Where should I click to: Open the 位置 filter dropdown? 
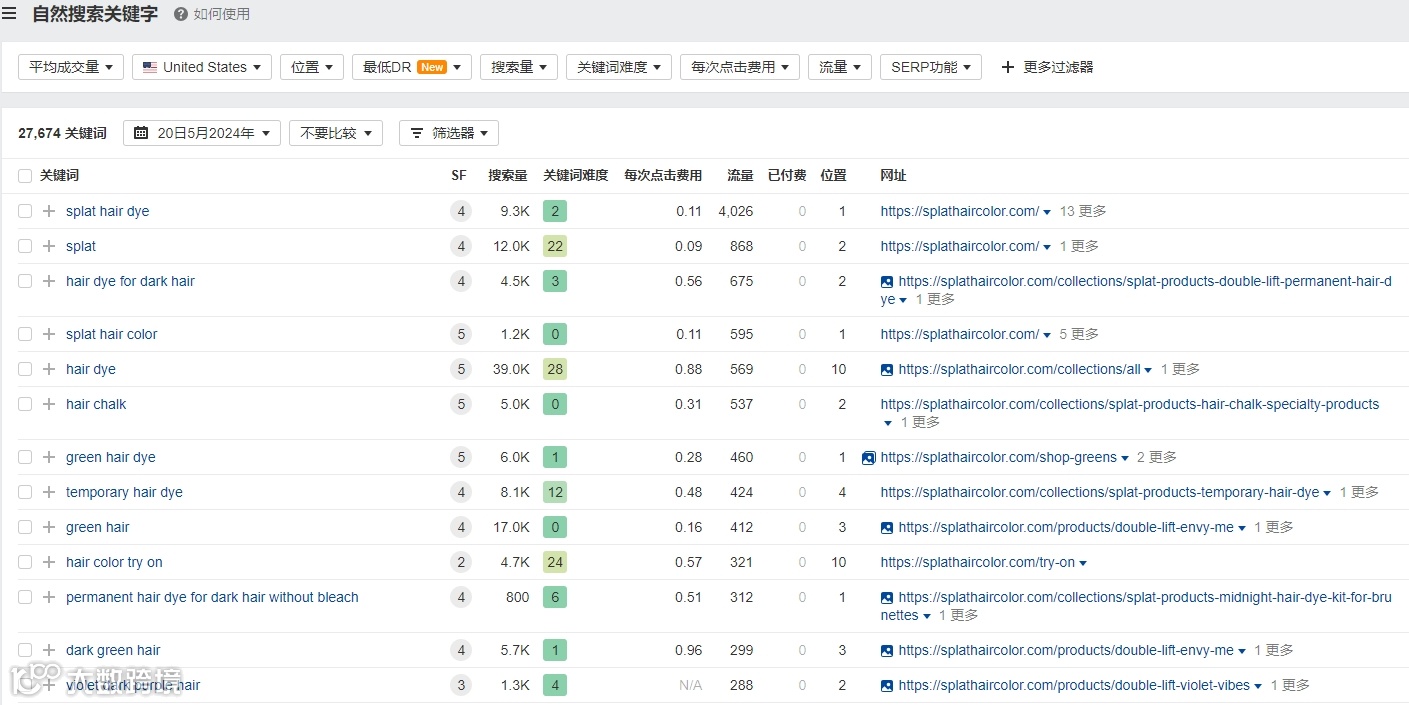(312, 67)
